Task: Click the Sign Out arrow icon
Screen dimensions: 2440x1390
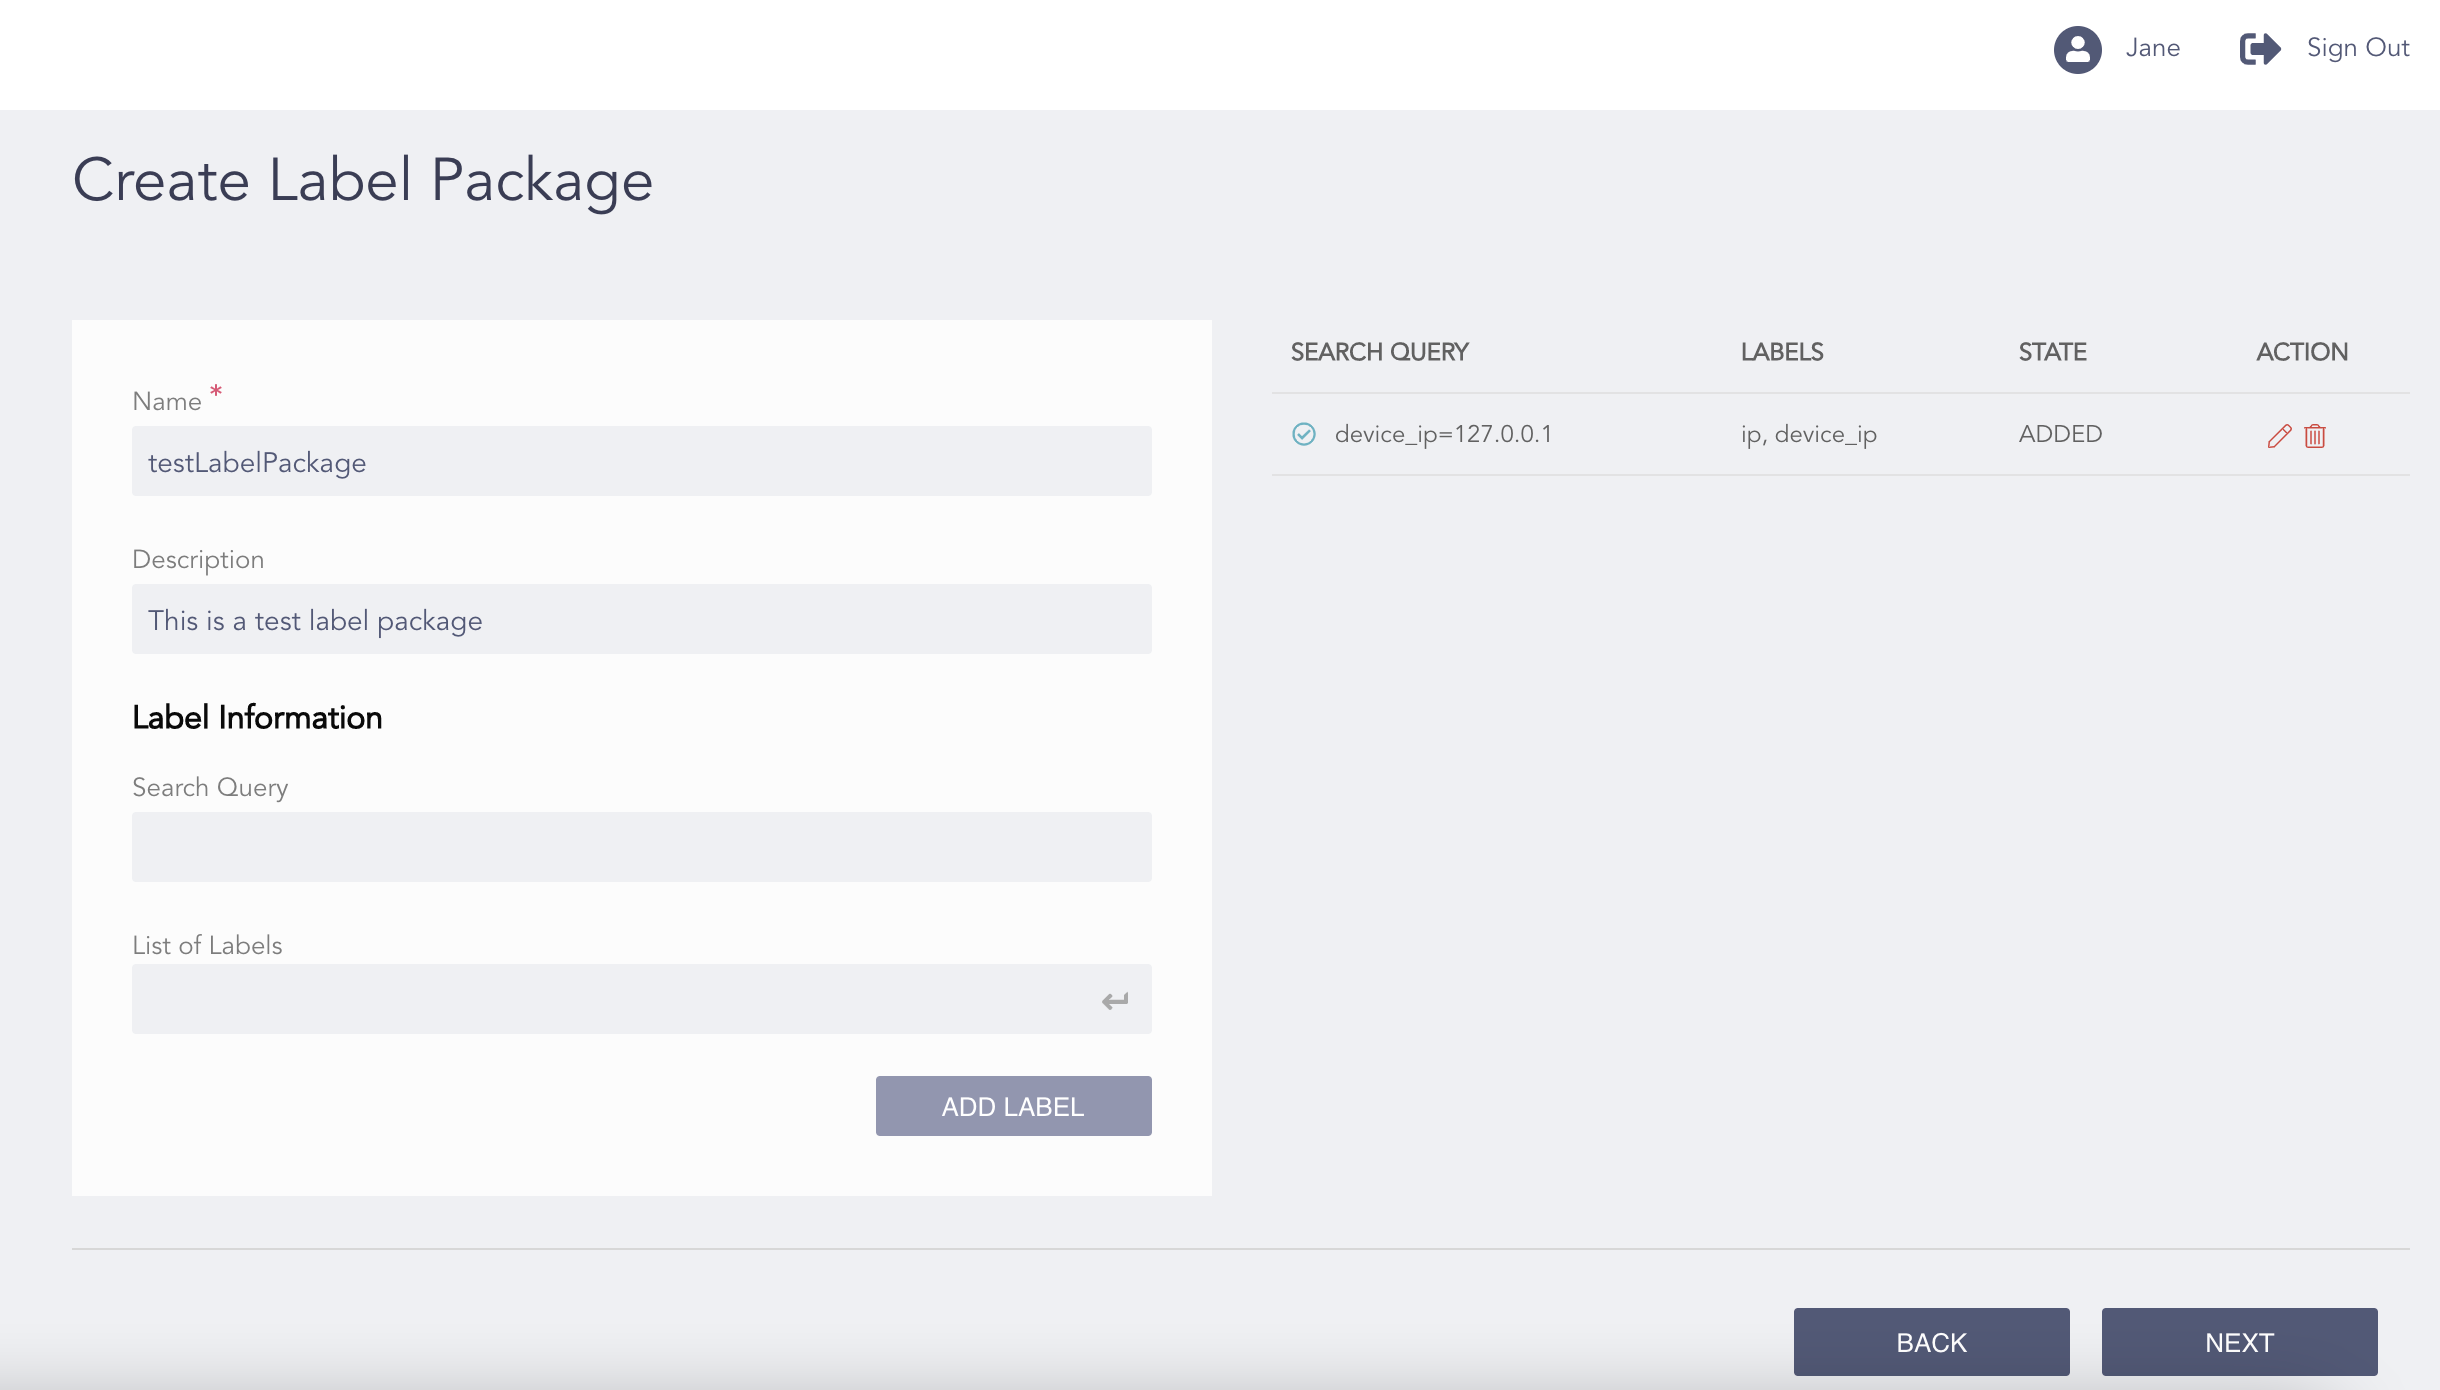Action: tap(2259, 48)
